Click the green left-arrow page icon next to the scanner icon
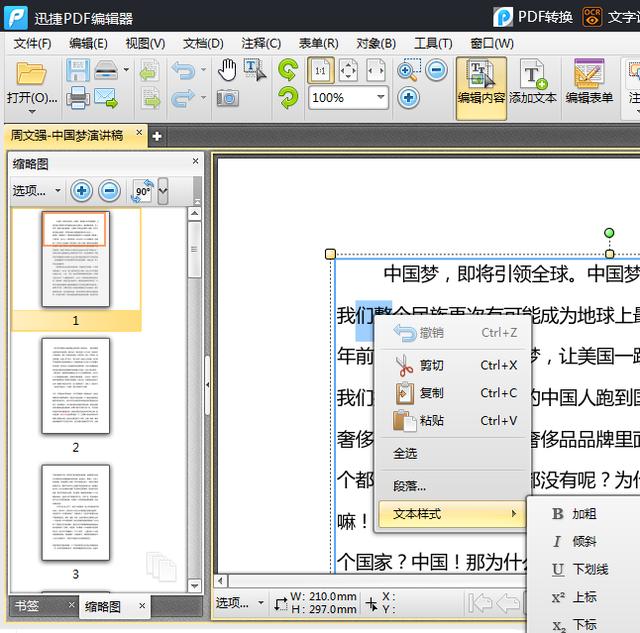 [149, 70]
